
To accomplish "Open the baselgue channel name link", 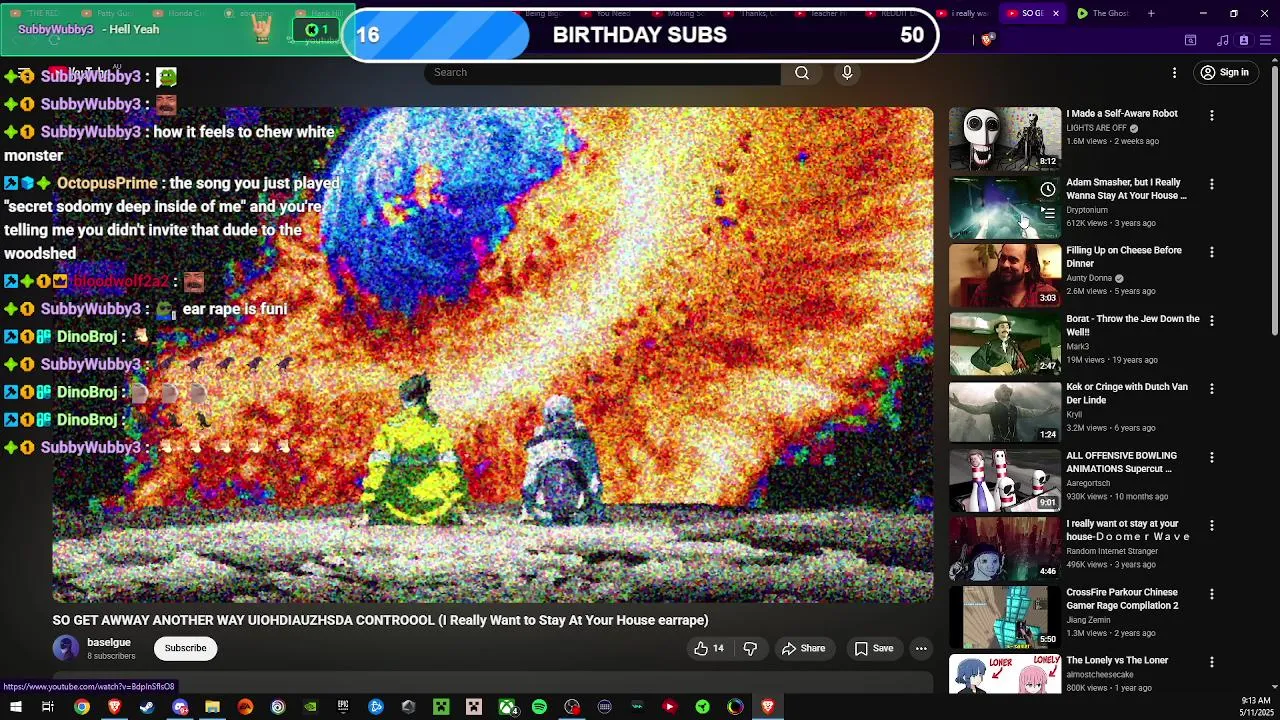I will 109,642.
